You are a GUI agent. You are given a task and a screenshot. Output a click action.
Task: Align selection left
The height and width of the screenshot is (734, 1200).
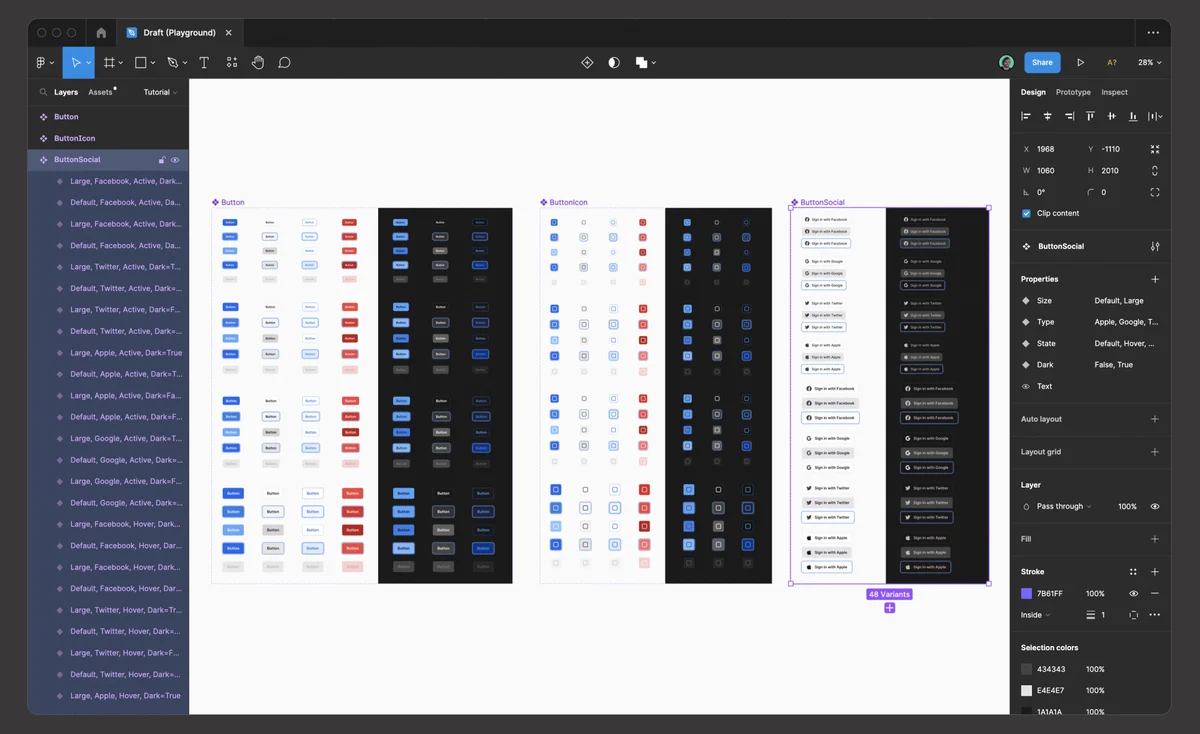[1026, 116]
